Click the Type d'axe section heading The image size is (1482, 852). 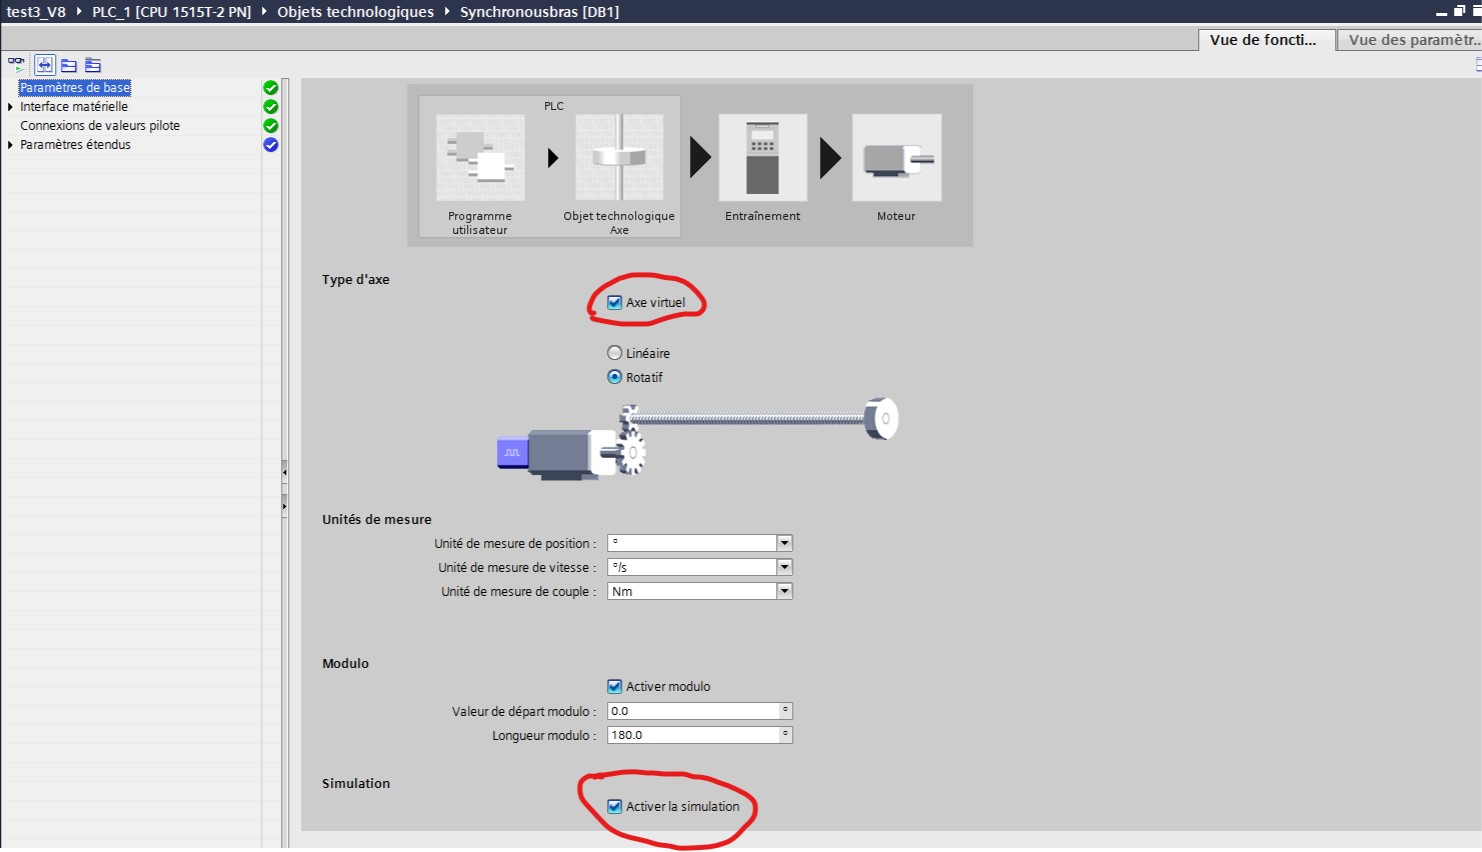tap(356, 280)
